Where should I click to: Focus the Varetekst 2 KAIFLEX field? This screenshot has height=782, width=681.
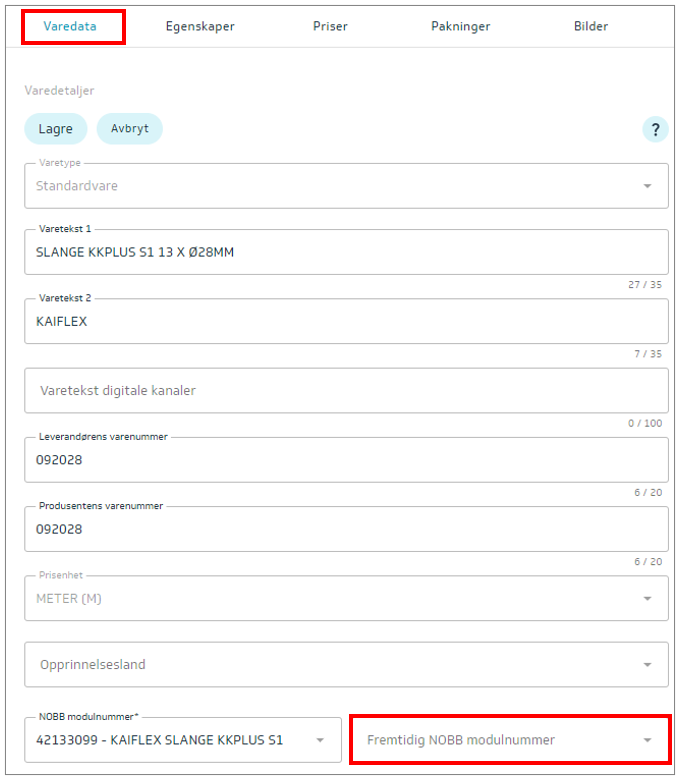[346, 321]
